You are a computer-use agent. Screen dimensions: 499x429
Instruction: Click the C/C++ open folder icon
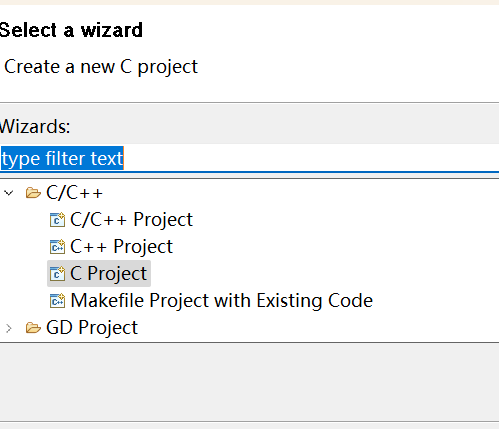[x=33, y=193]
